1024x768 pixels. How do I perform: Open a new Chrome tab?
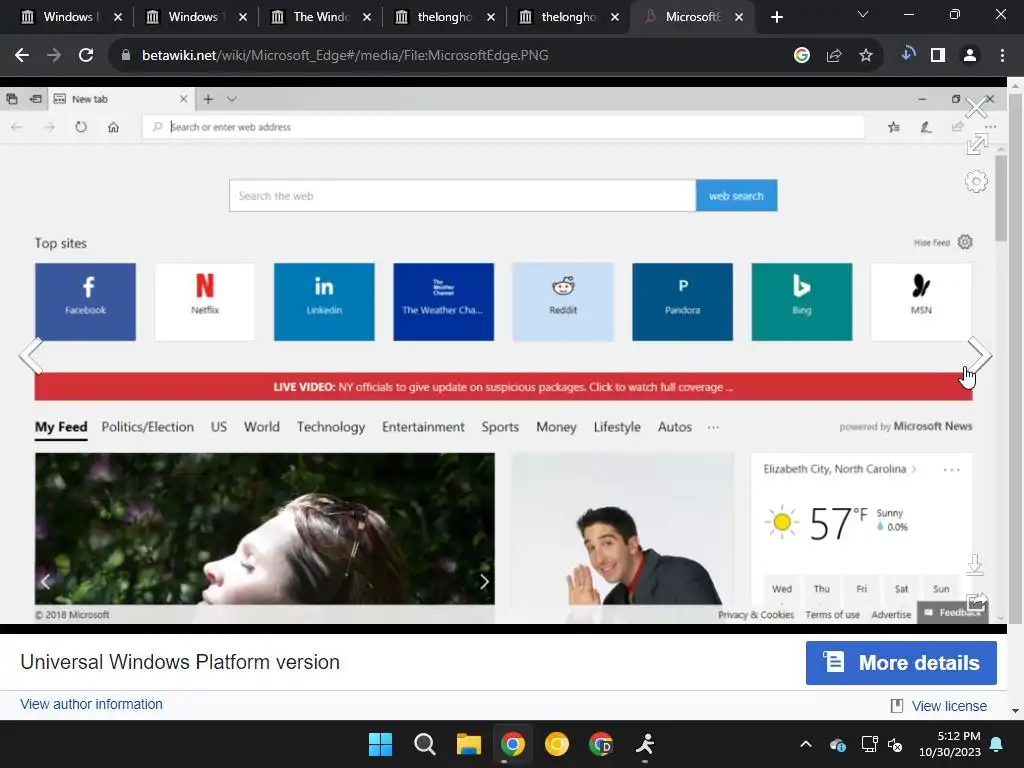click(776, 17)
